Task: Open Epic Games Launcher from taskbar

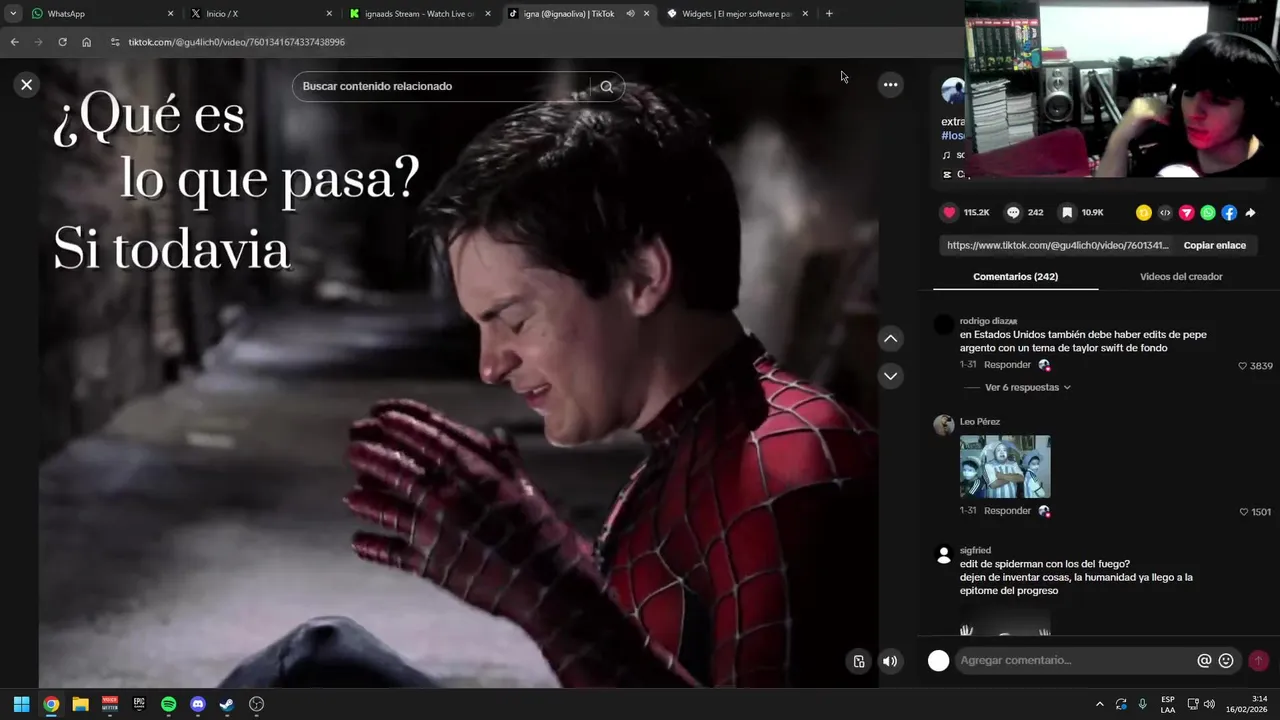Action: 139,704
